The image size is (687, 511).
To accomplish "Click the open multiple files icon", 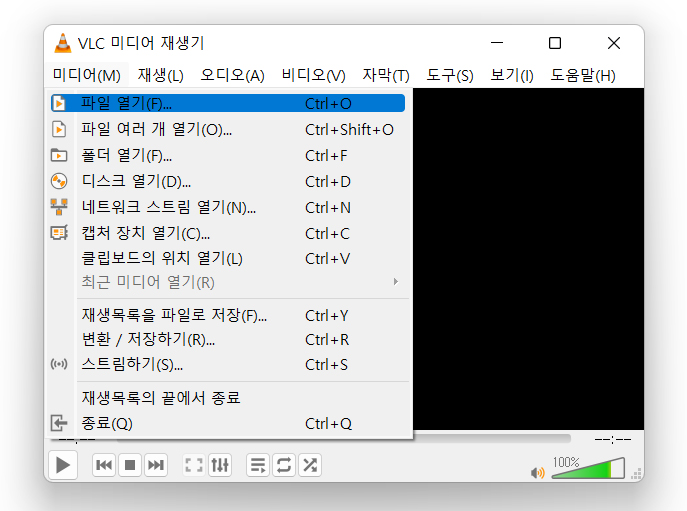I will tap(59, 129).
